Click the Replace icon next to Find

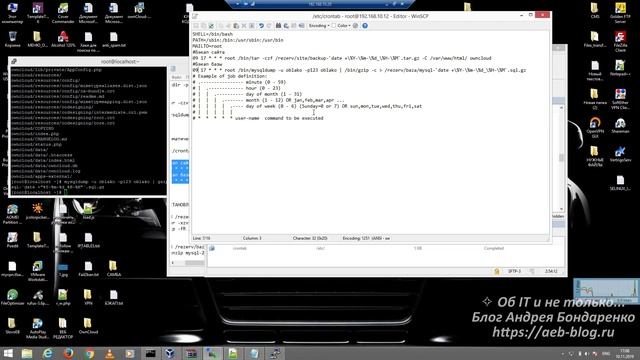[286, 26]
